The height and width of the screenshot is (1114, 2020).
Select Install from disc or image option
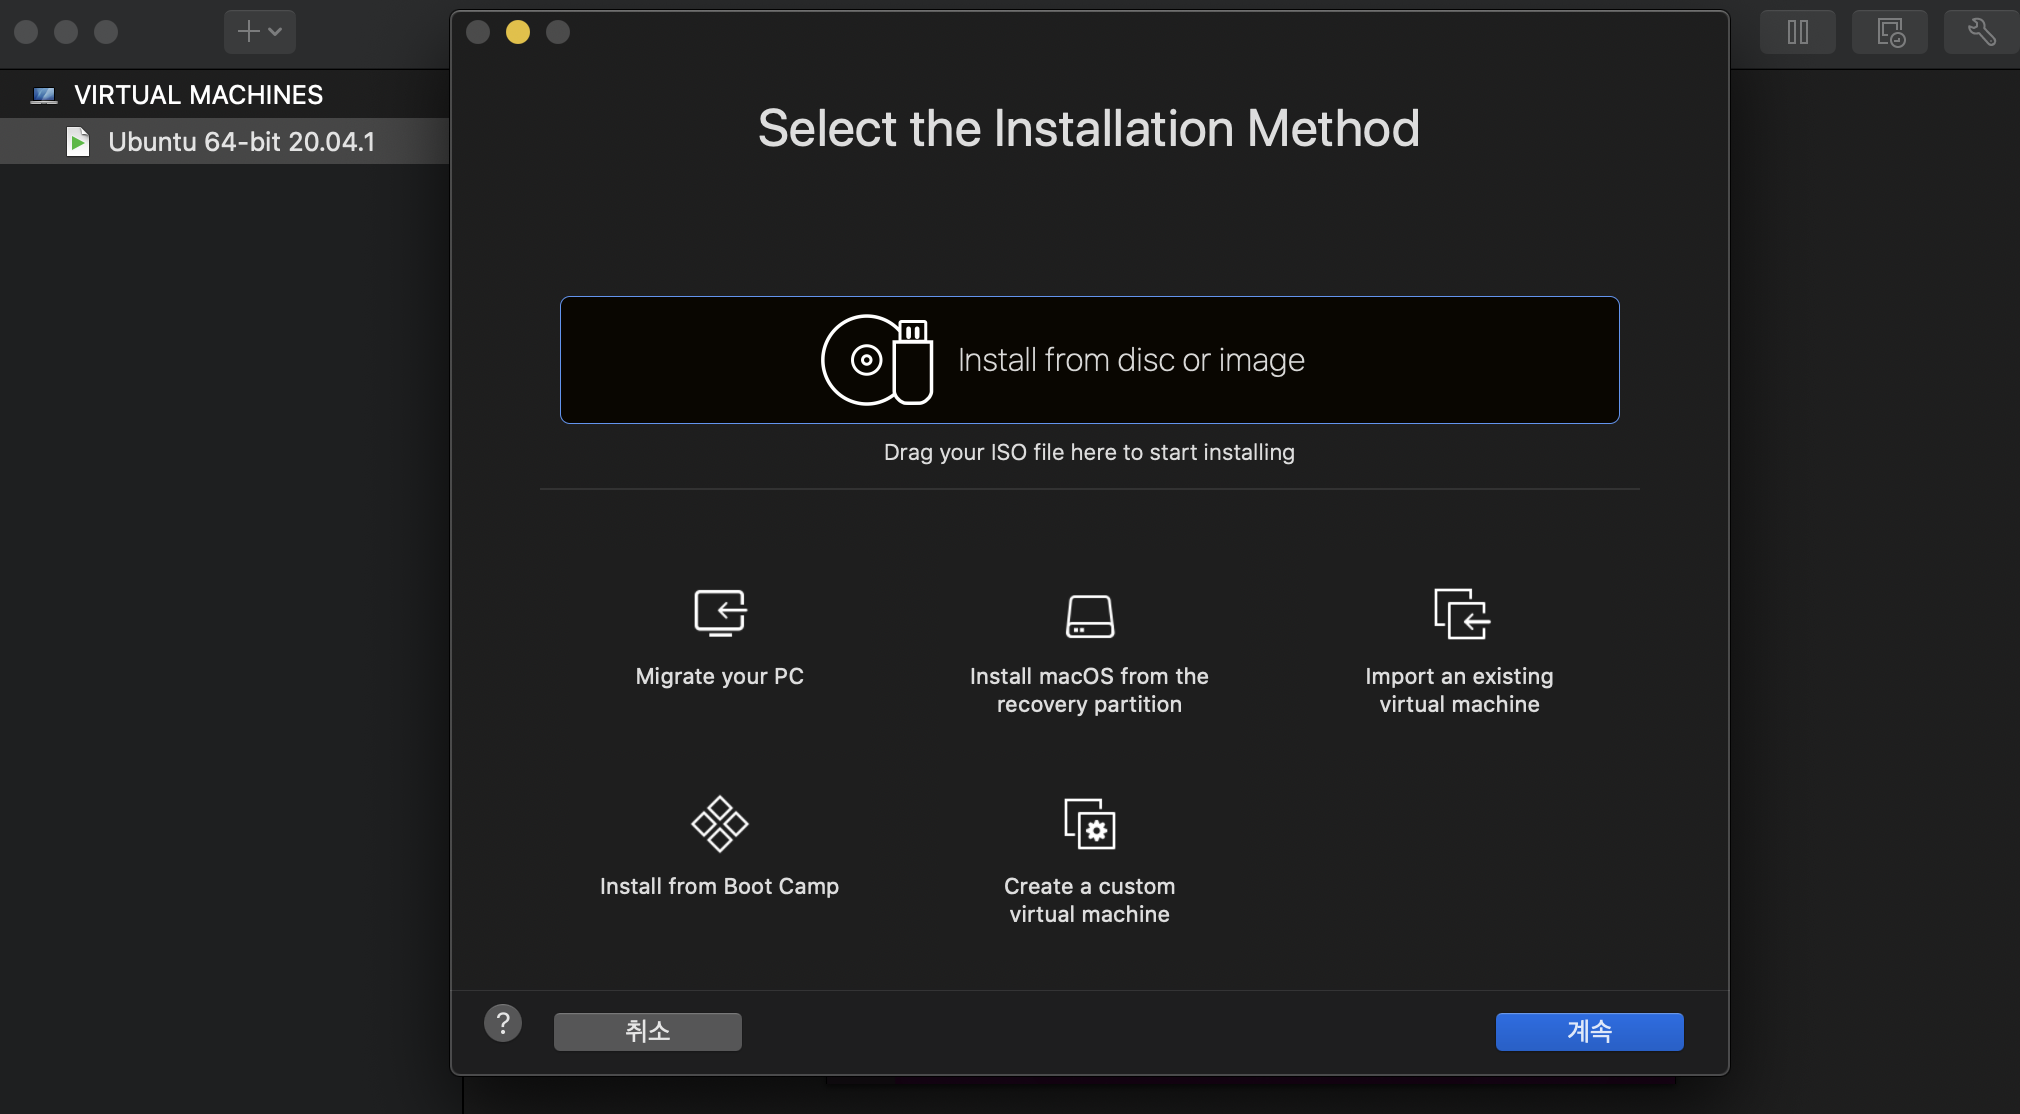[1089, 360]
